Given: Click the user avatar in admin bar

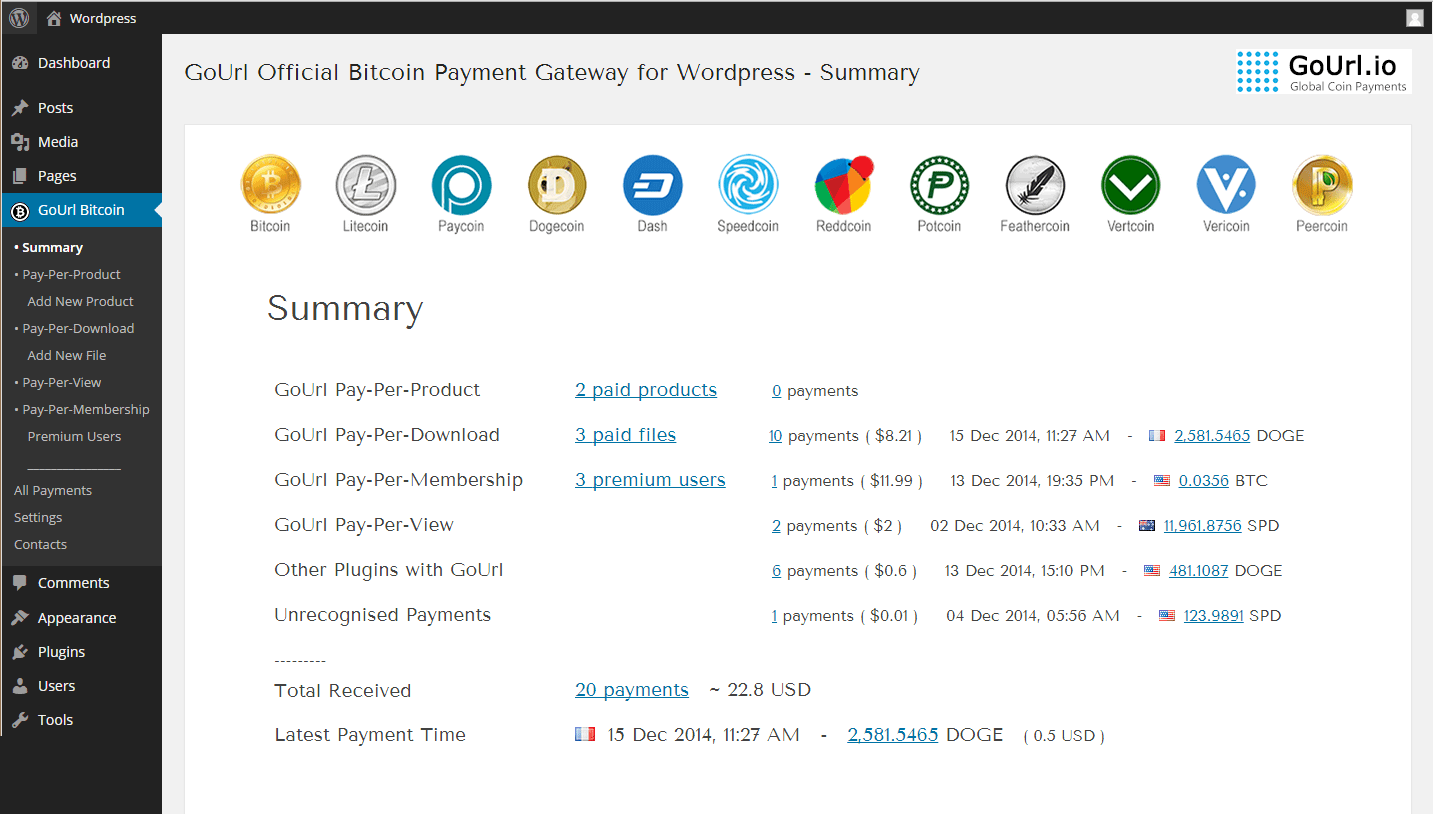Looking at the screenshot, I should pos(1414,18).
